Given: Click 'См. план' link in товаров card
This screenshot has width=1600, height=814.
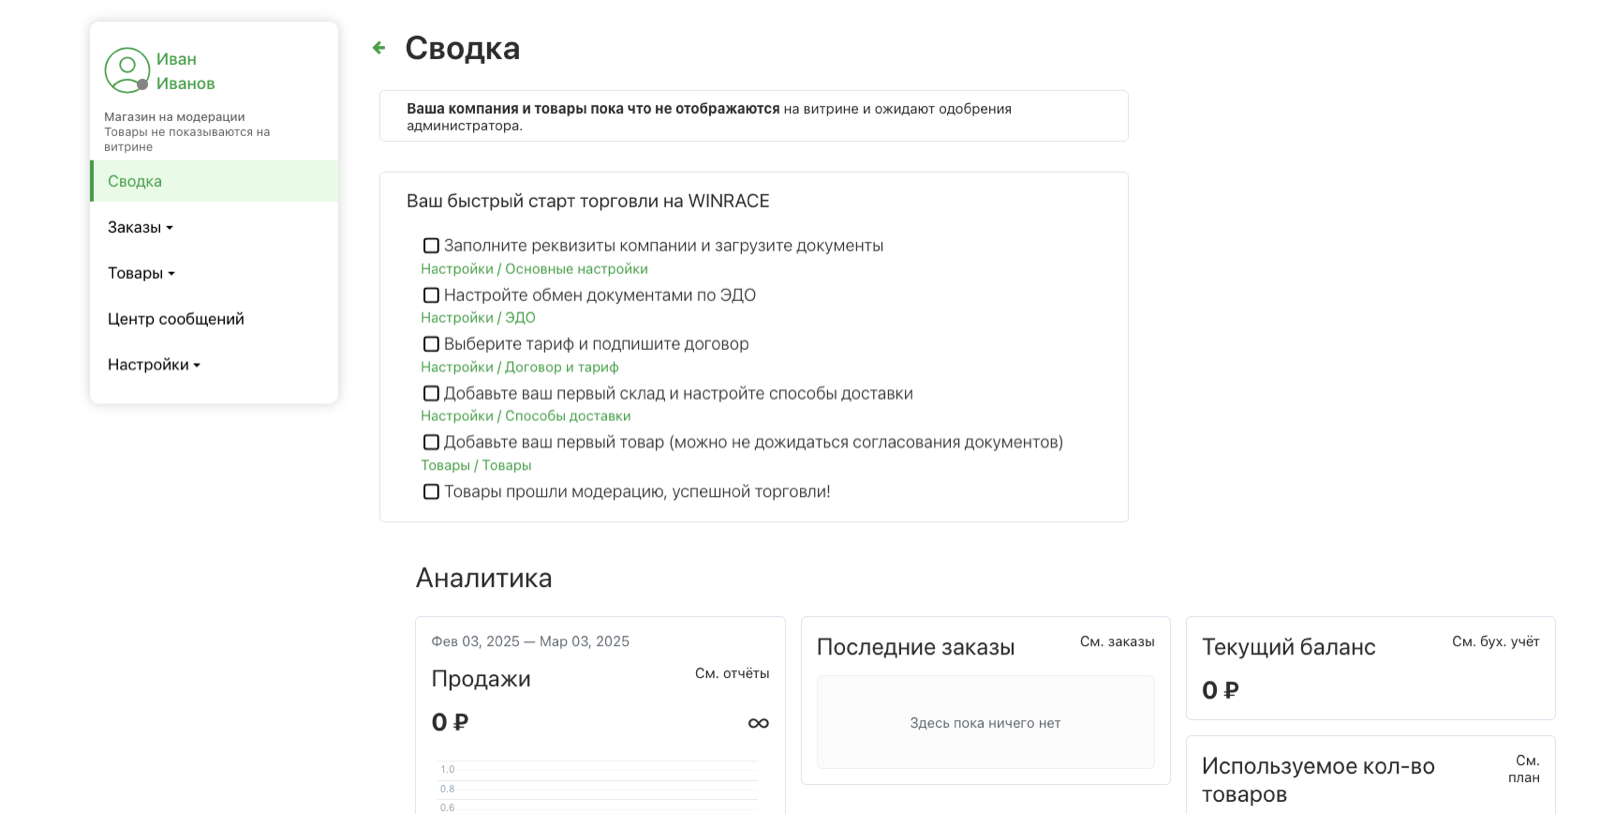Looking at the screenshot, I should [x=1524, y=769].
